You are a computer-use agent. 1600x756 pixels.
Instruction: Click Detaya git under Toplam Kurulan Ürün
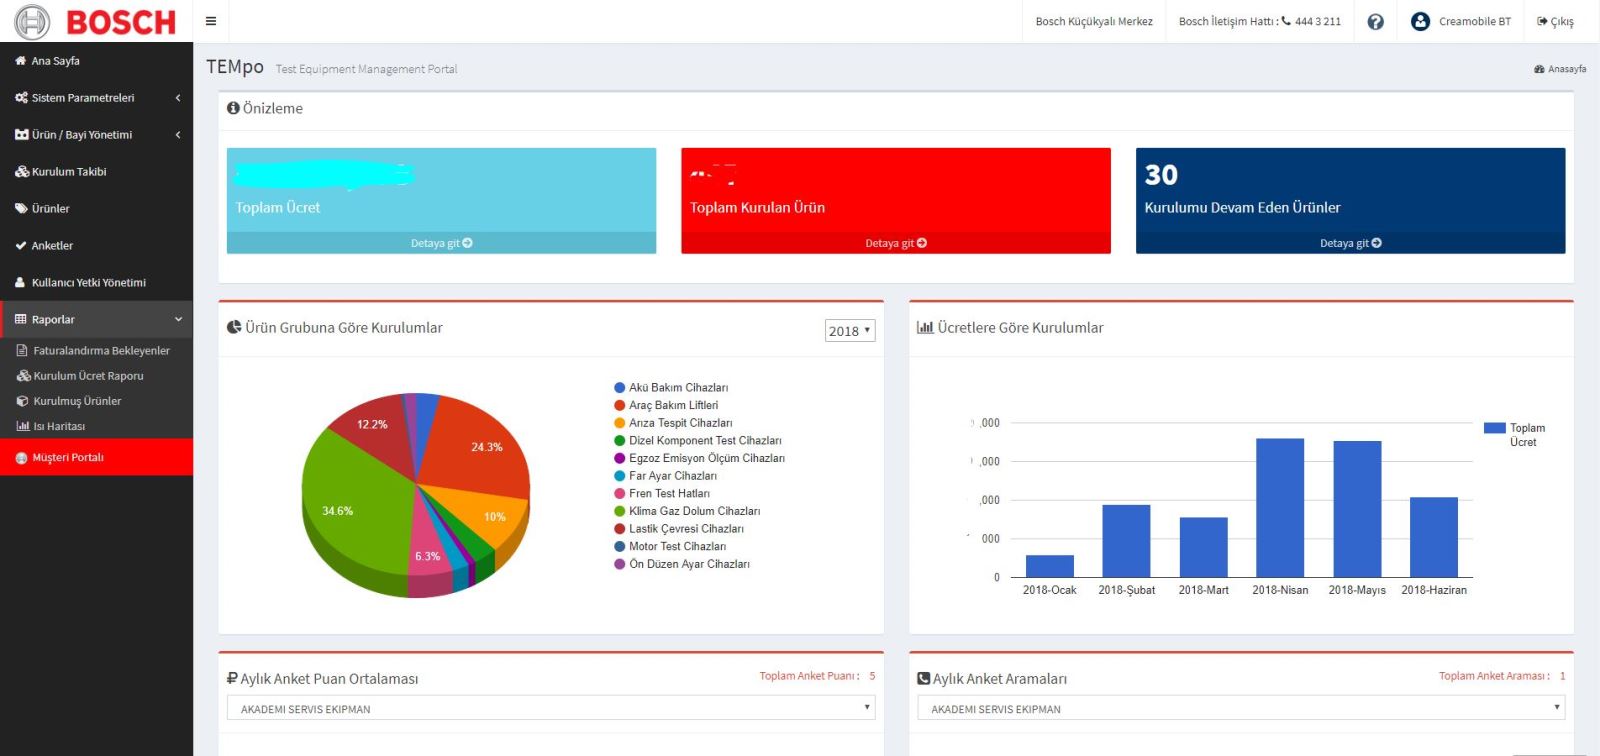[896, 243]
